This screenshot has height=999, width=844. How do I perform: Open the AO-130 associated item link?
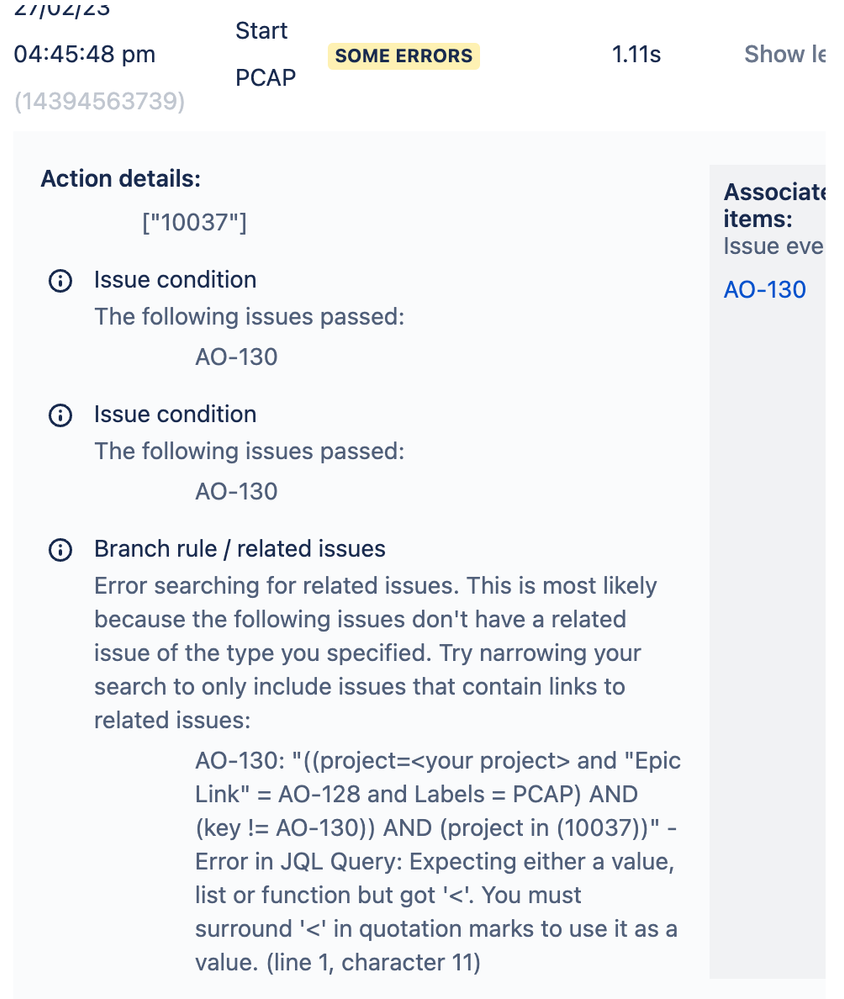(x=764, y=290)
